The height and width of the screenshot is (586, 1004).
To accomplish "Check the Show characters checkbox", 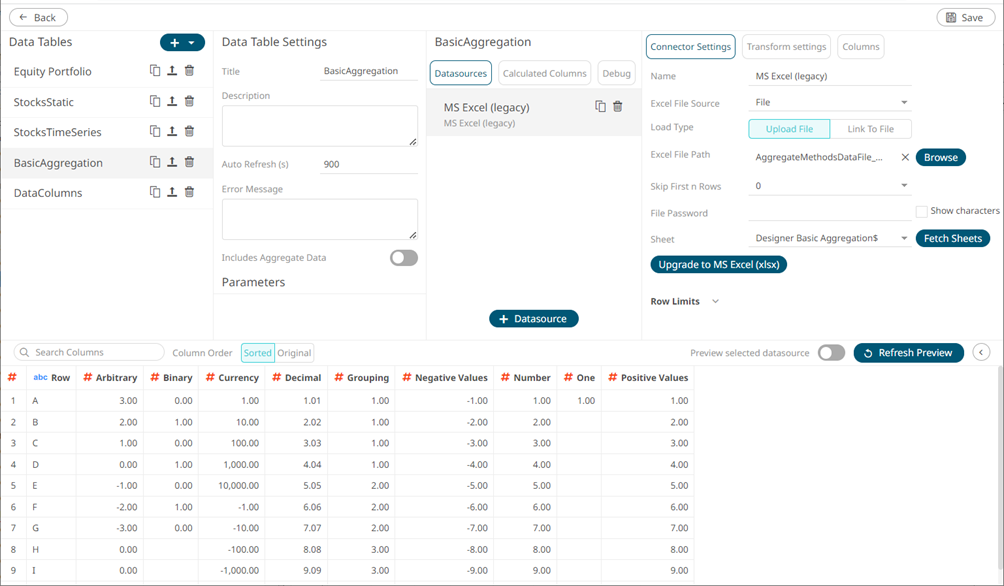I will 921,211.
